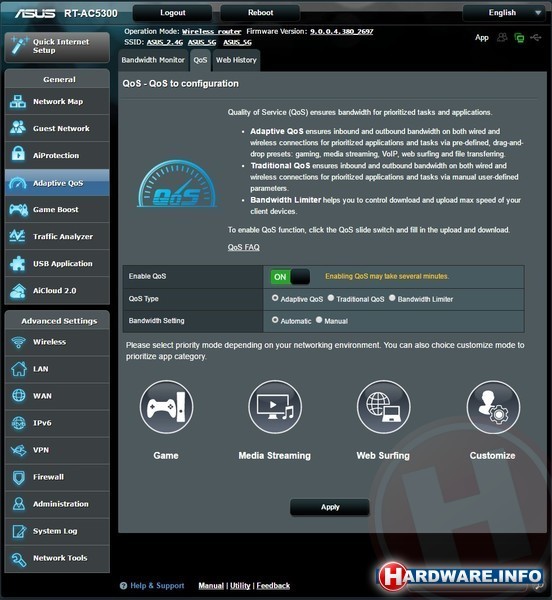
Task: Open USB Application puzzle icon
Action: coord(18,263)
